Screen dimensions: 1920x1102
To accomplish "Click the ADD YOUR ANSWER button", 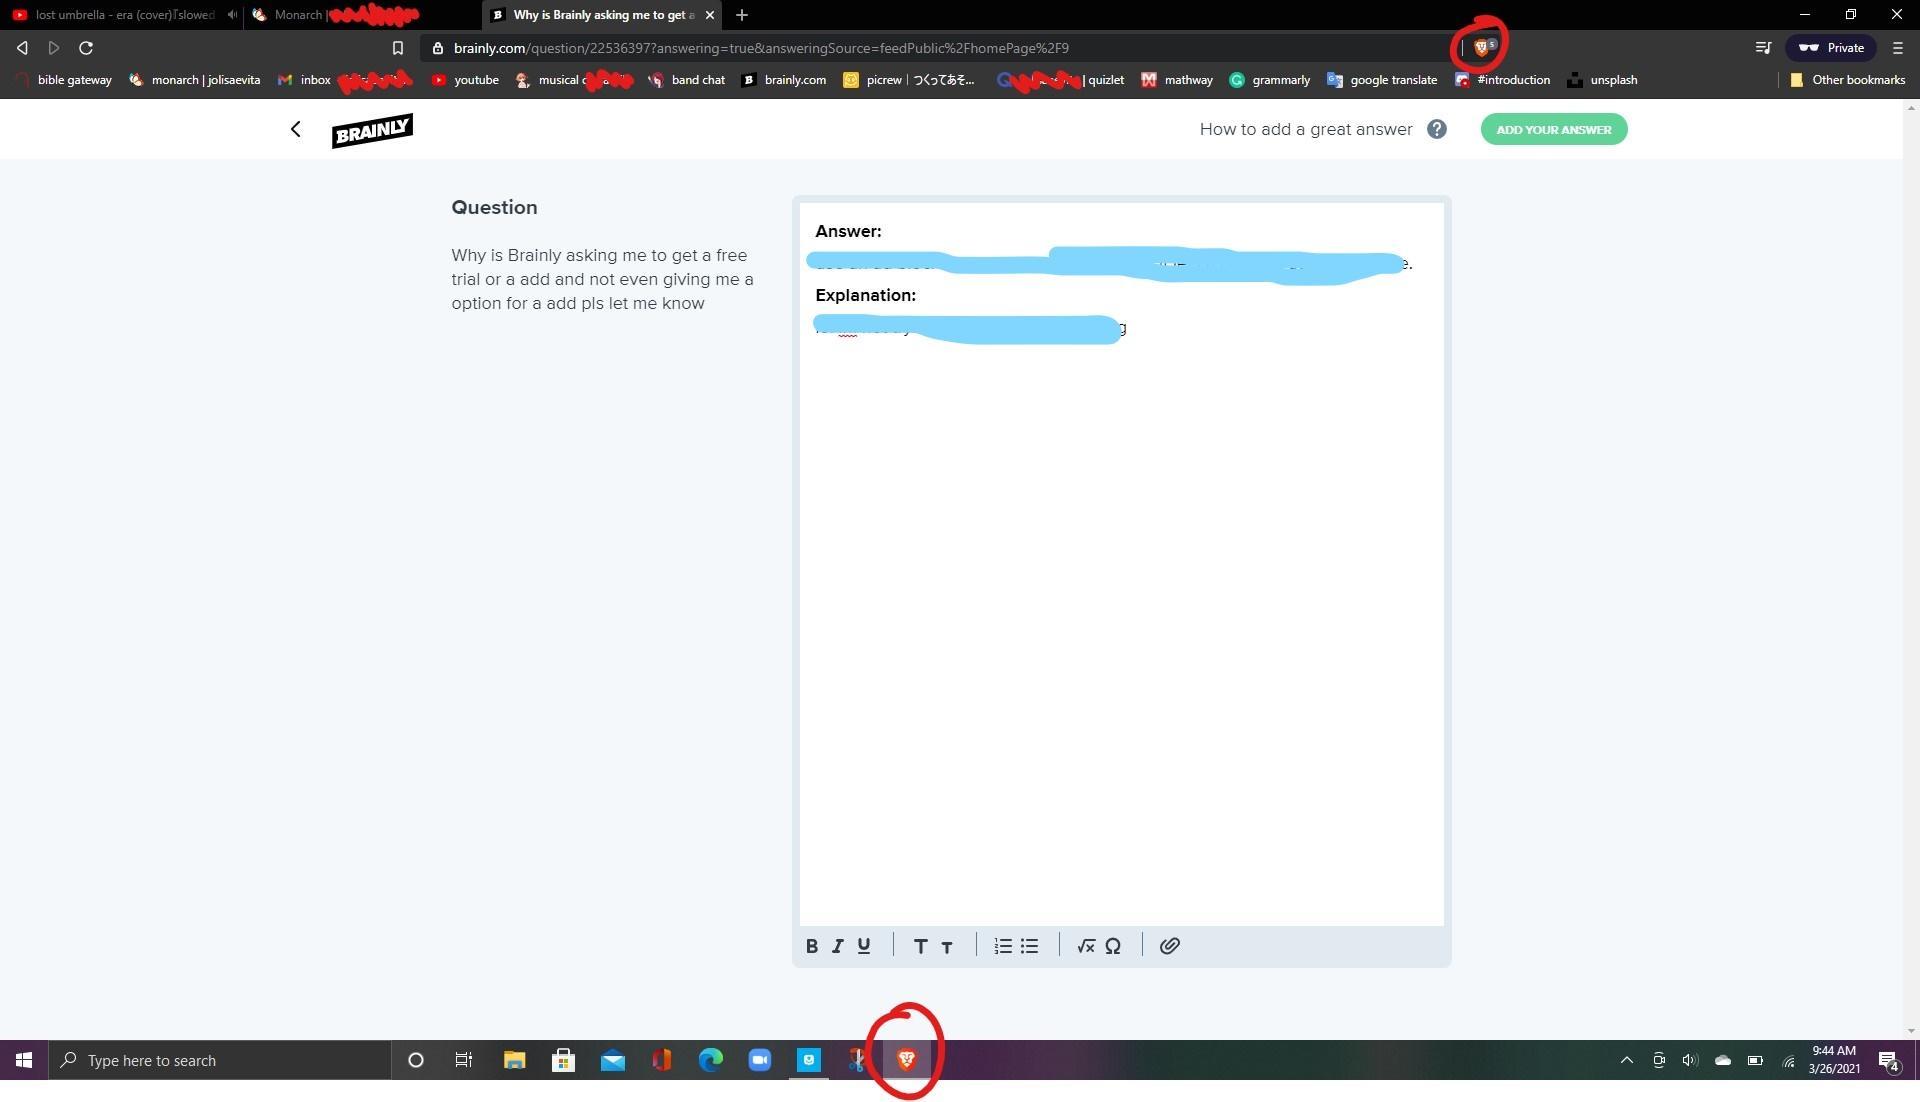I will coord(1553,129).
